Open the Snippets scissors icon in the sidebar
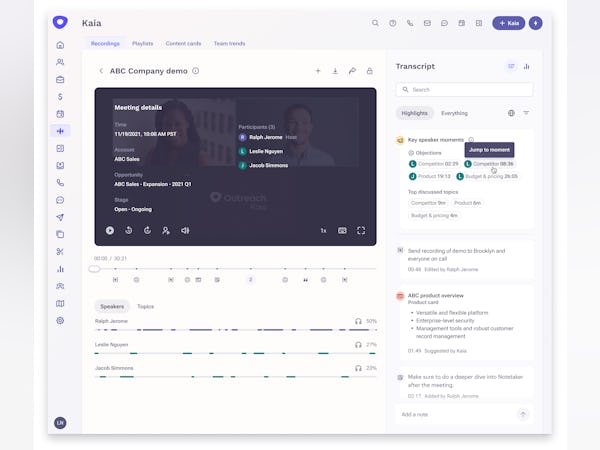The height and width of the screenshot is (450, 600). (60, 252)
